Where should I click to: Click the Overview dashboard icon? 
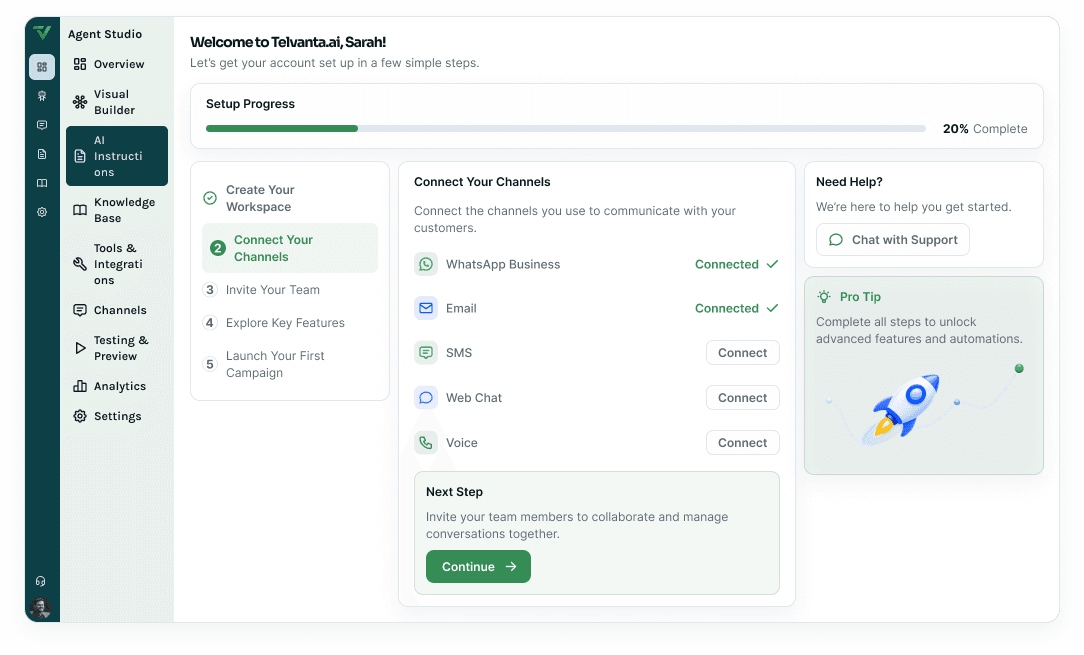pos(80,64)
